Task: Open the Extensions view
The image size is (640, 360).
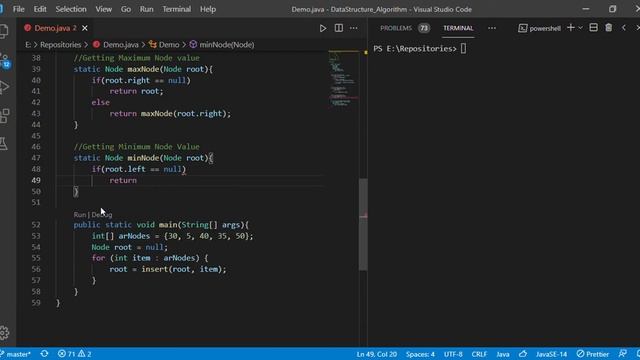Action: [x=4, y=116]
